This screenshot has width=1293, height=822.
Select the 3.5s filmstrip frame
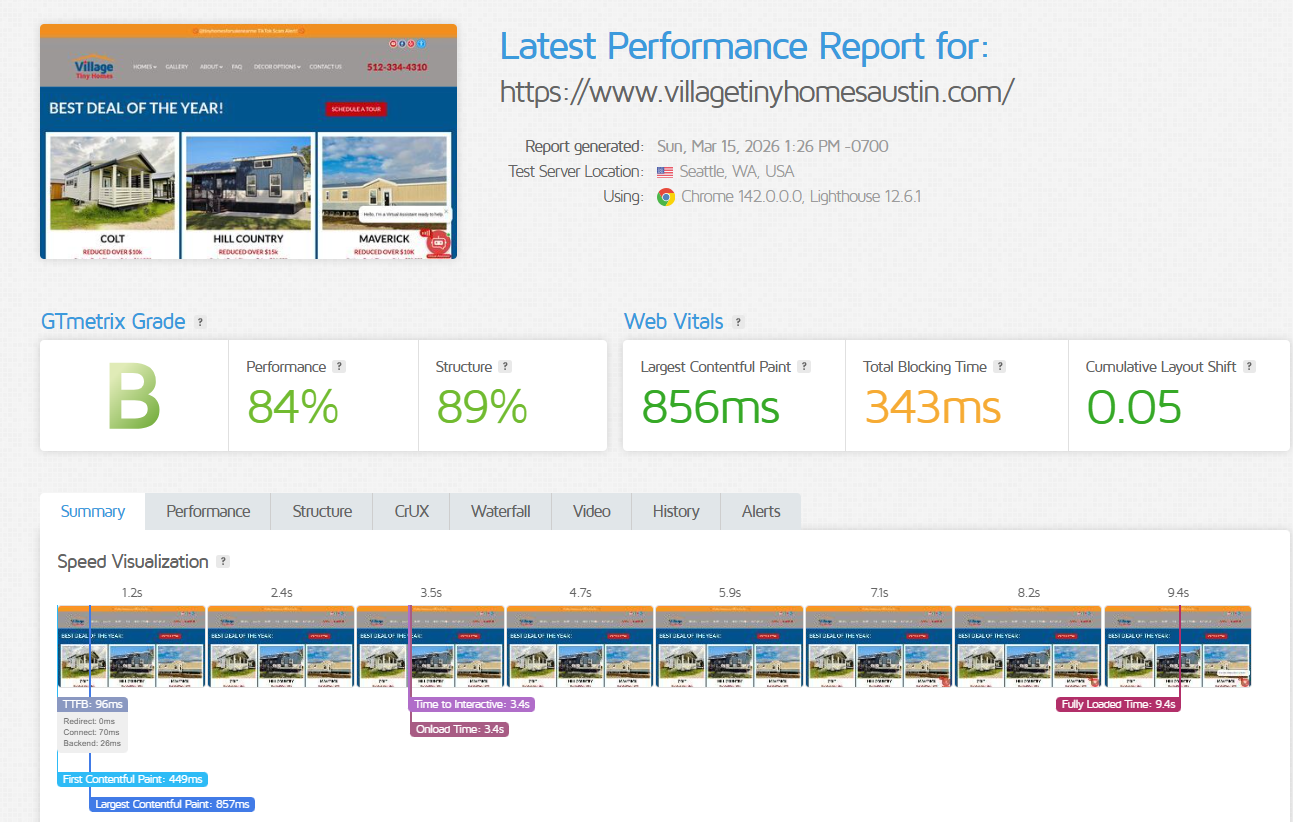click(431, 646)
